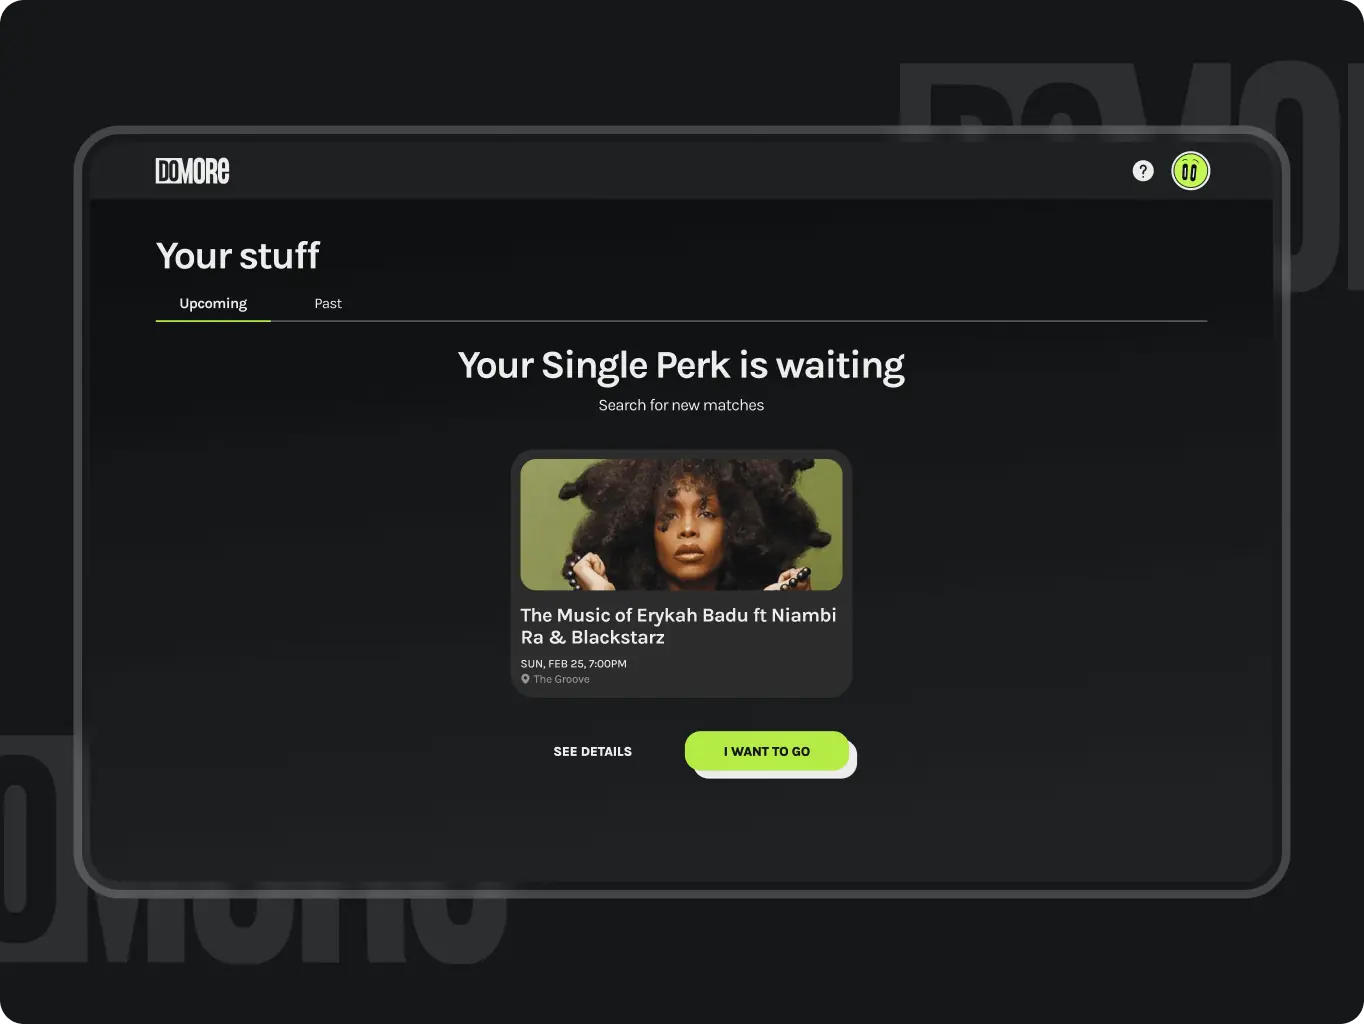Open the event title 'The Music of Erykah Badu'
1364x1024 pixels.
pyautogui.click(x=678, y=626)
